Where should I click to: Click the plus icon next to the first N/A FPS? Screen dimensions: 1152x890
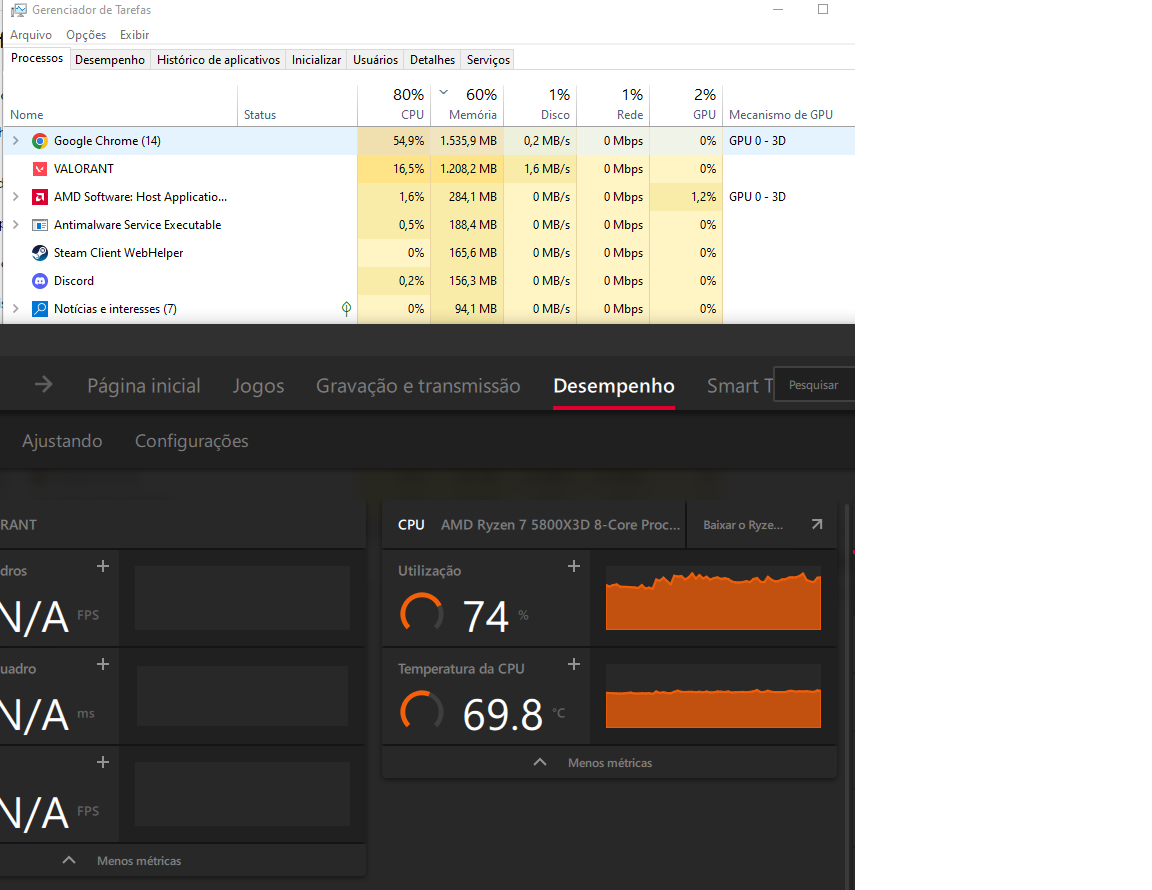click(103, 566)
